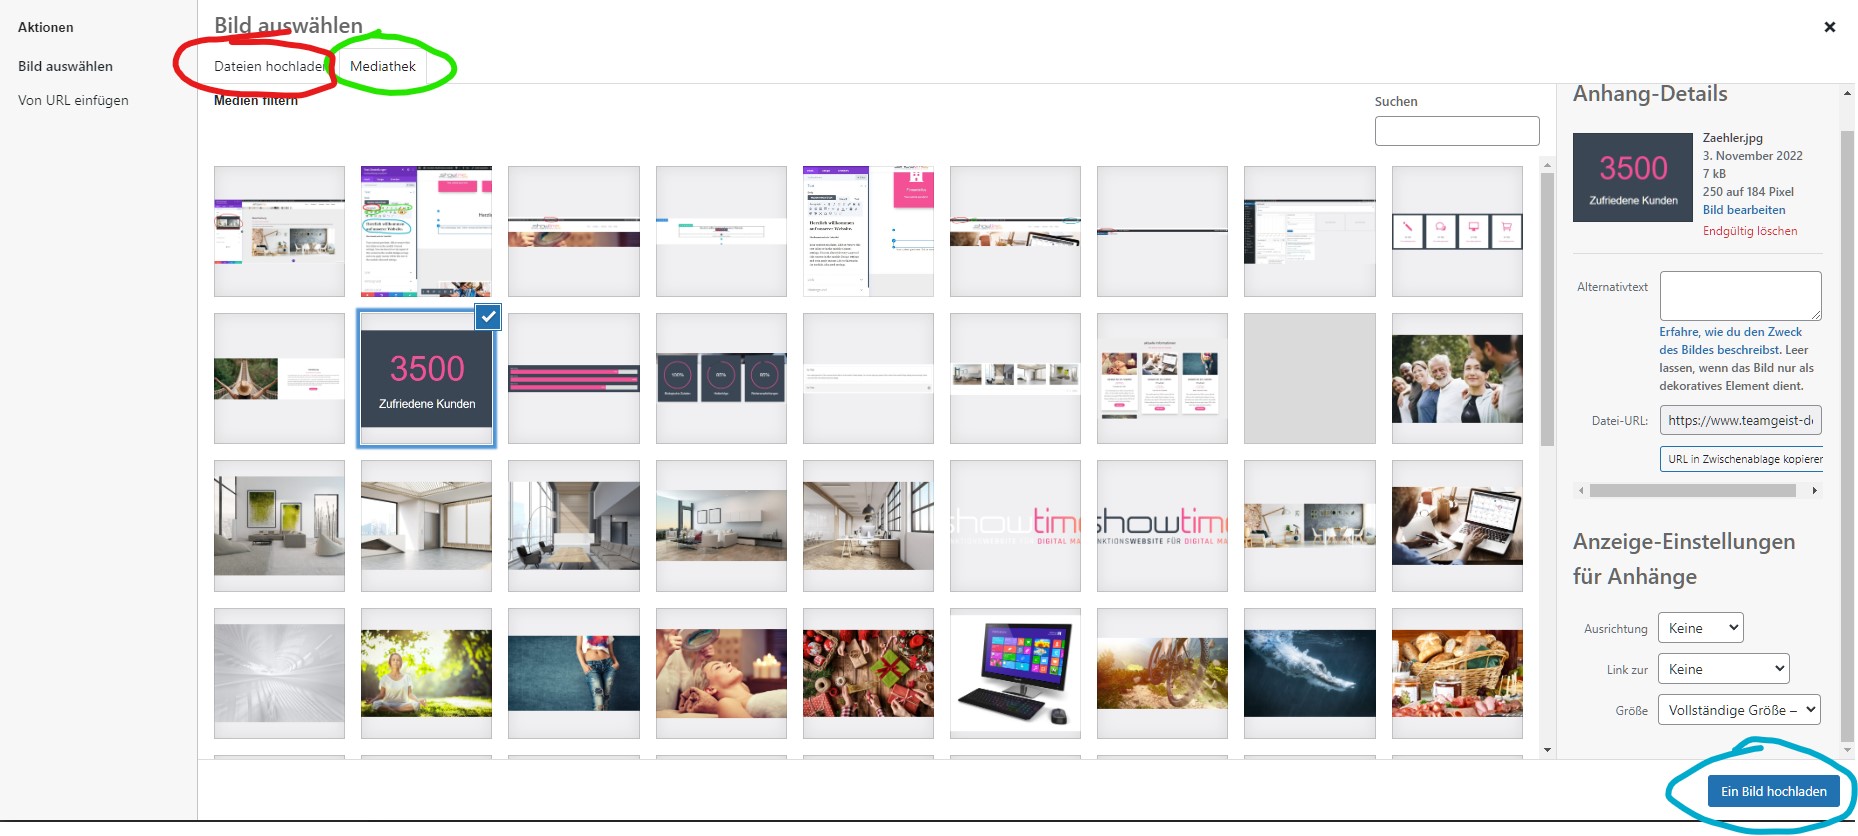Select the living room with green painting thumbnail
The image size is (1858, 836).
coord(279,526)
